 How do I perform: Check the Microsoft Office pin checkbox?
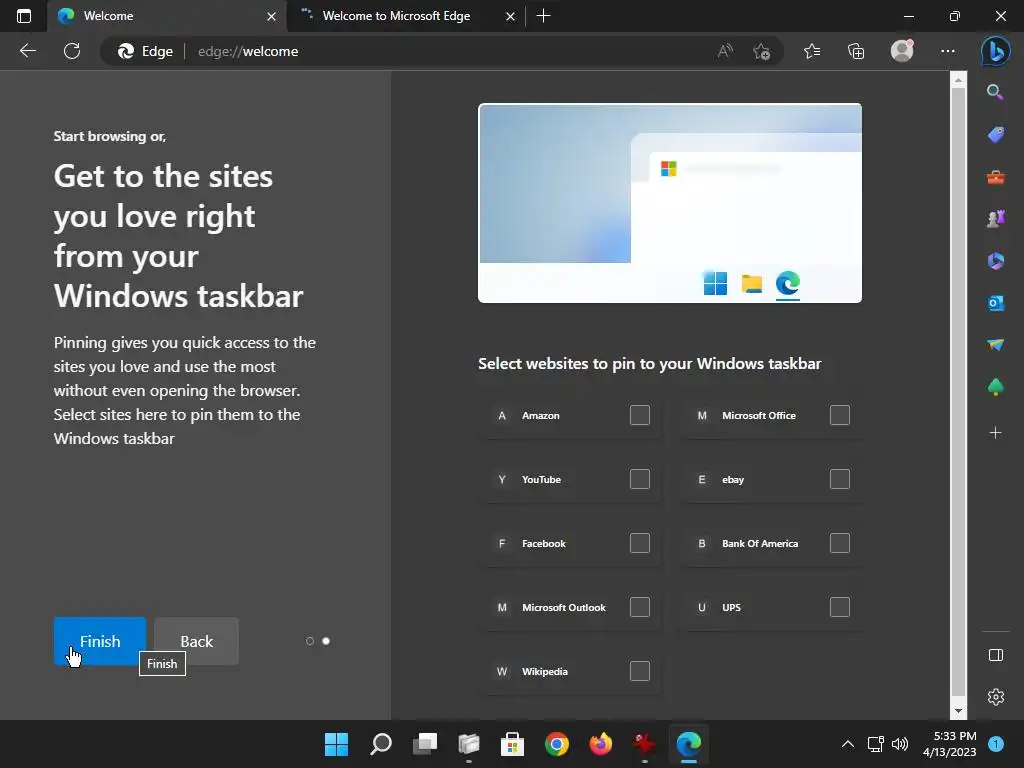click(839, 415)
